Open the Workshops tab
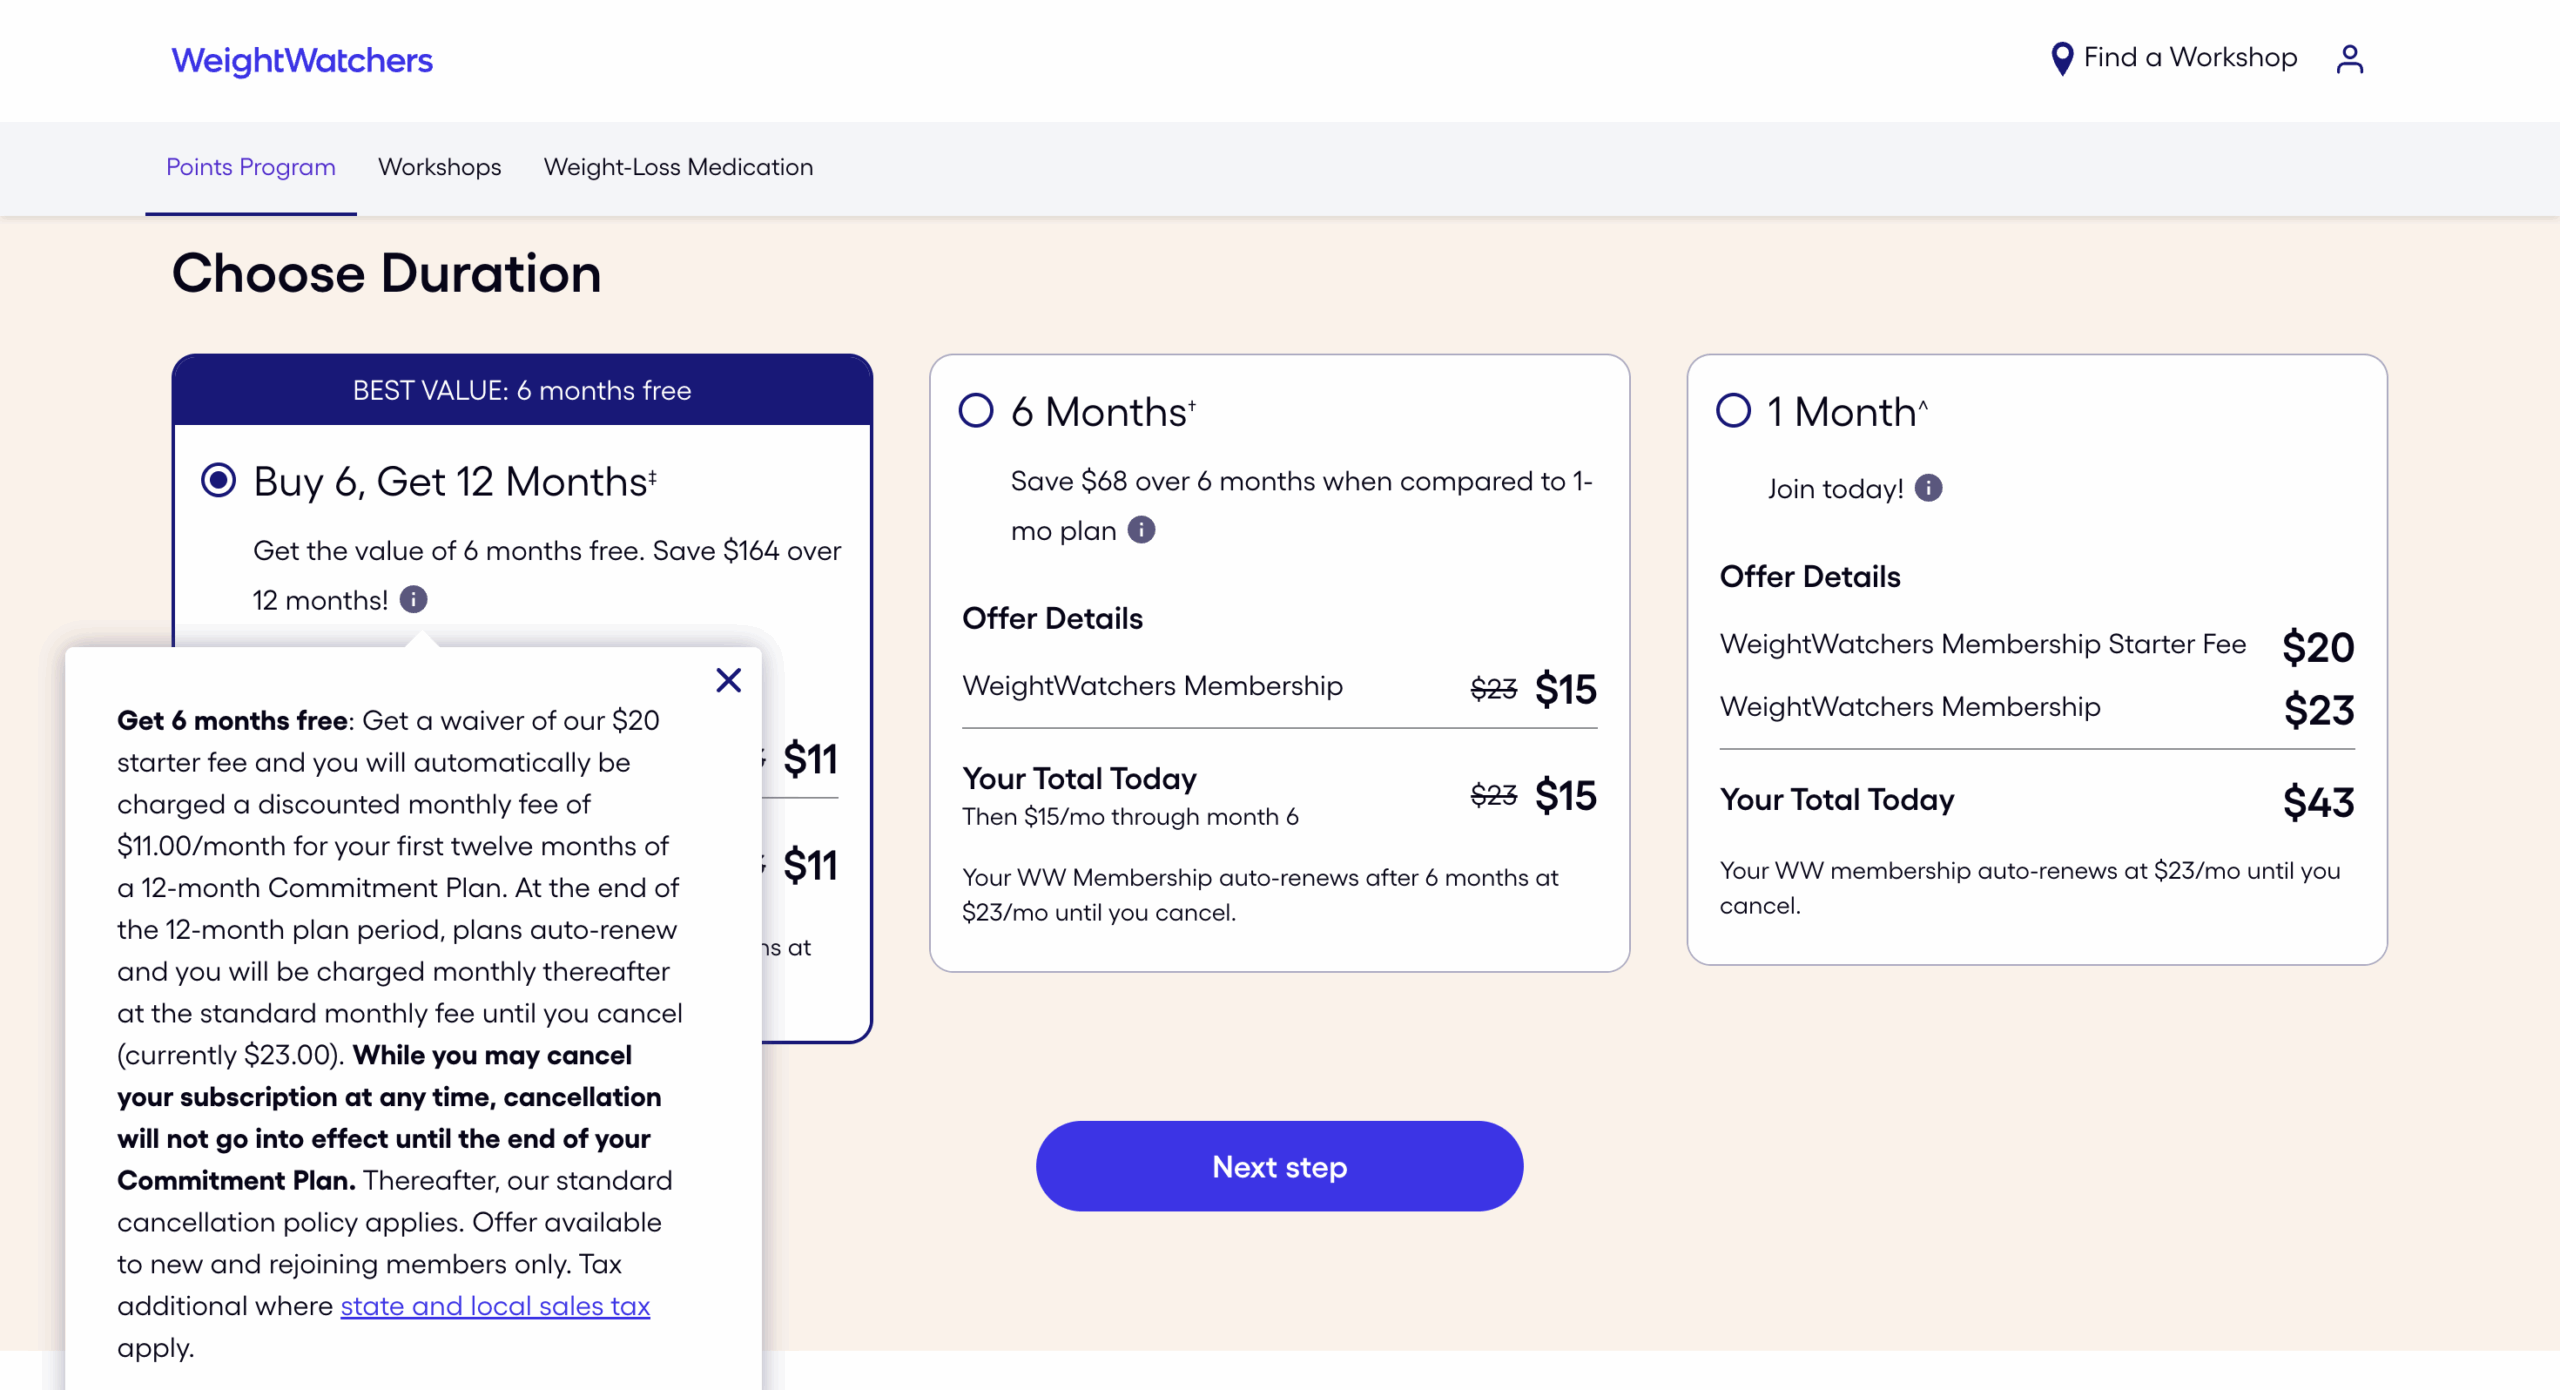 click(x=439, y=167)
